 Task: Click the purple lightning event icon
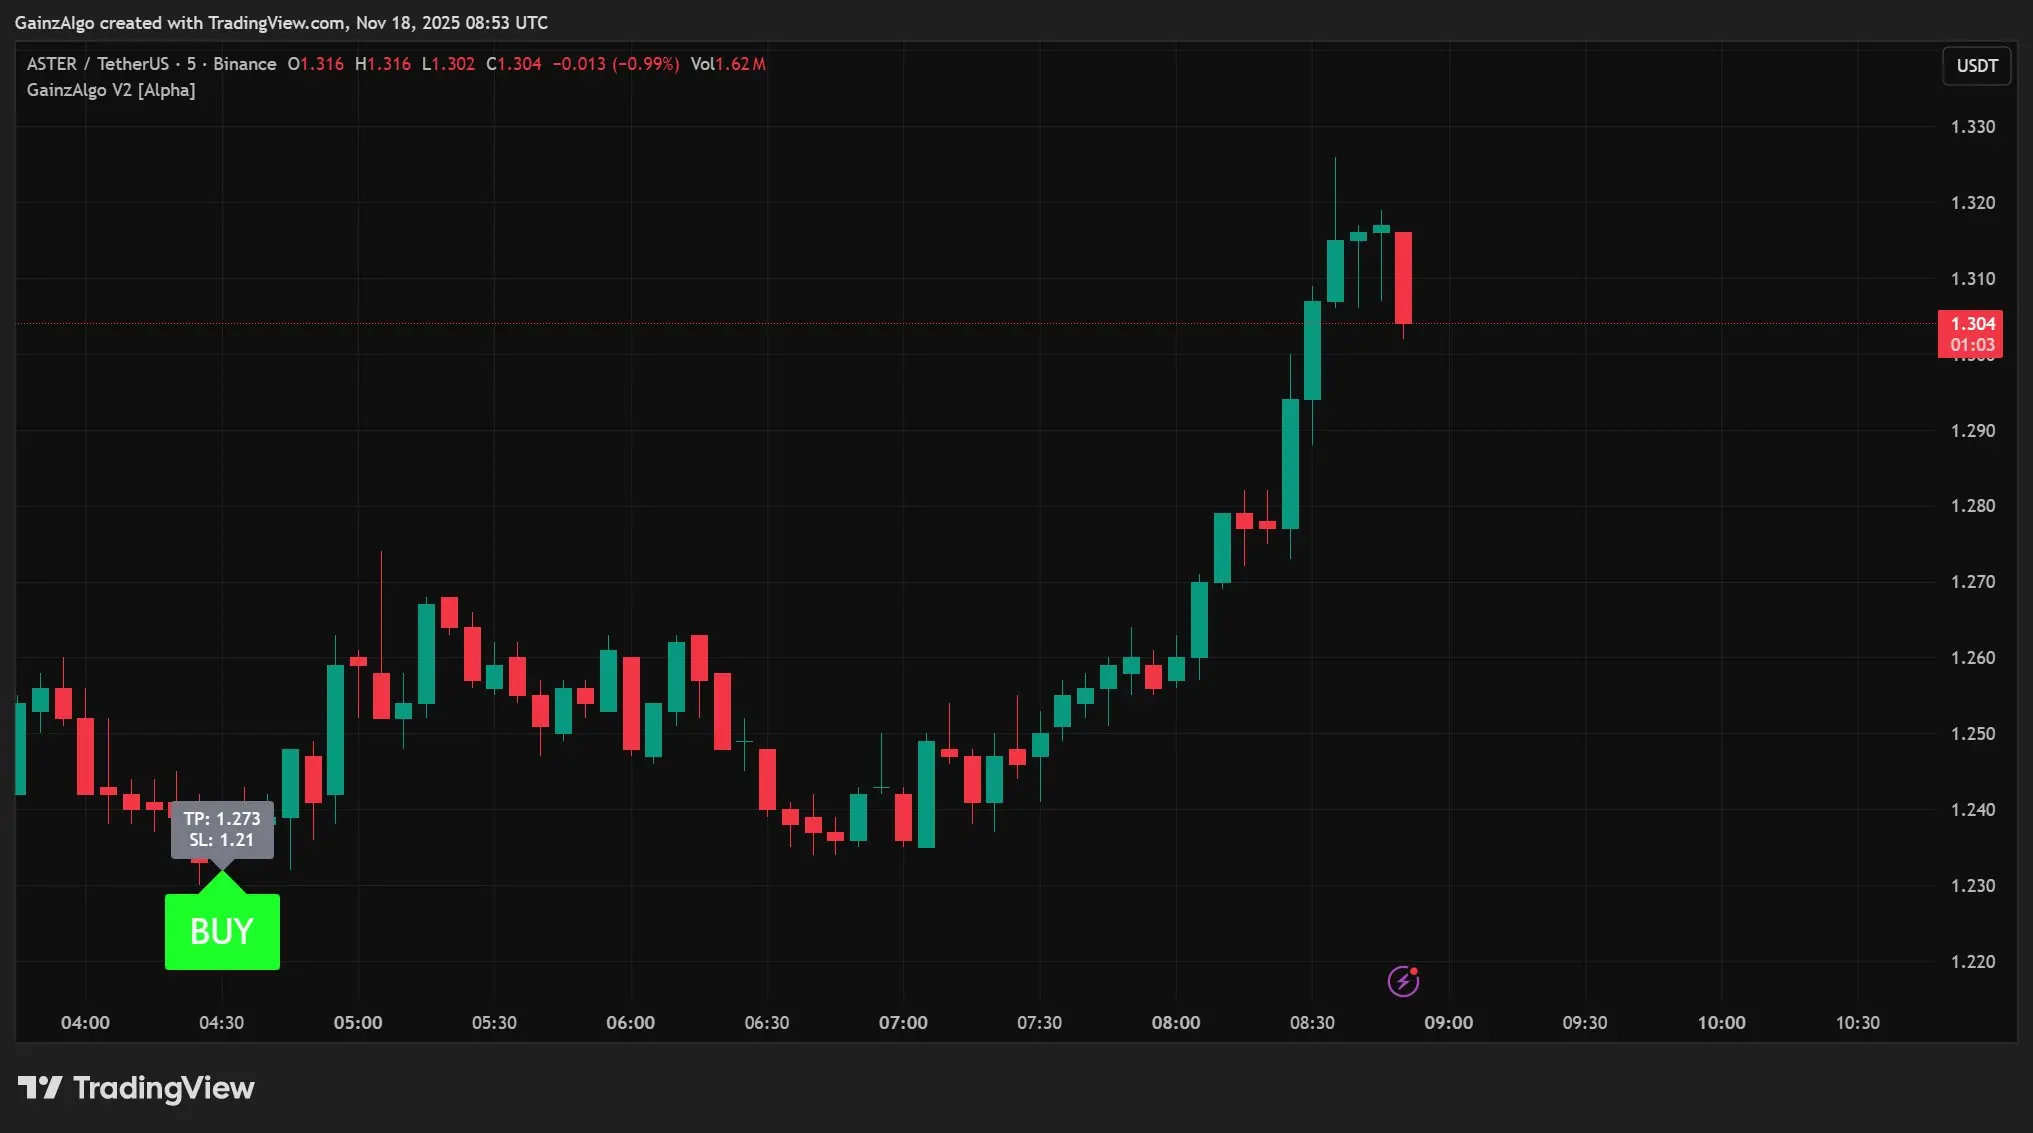coord(1403,981)
